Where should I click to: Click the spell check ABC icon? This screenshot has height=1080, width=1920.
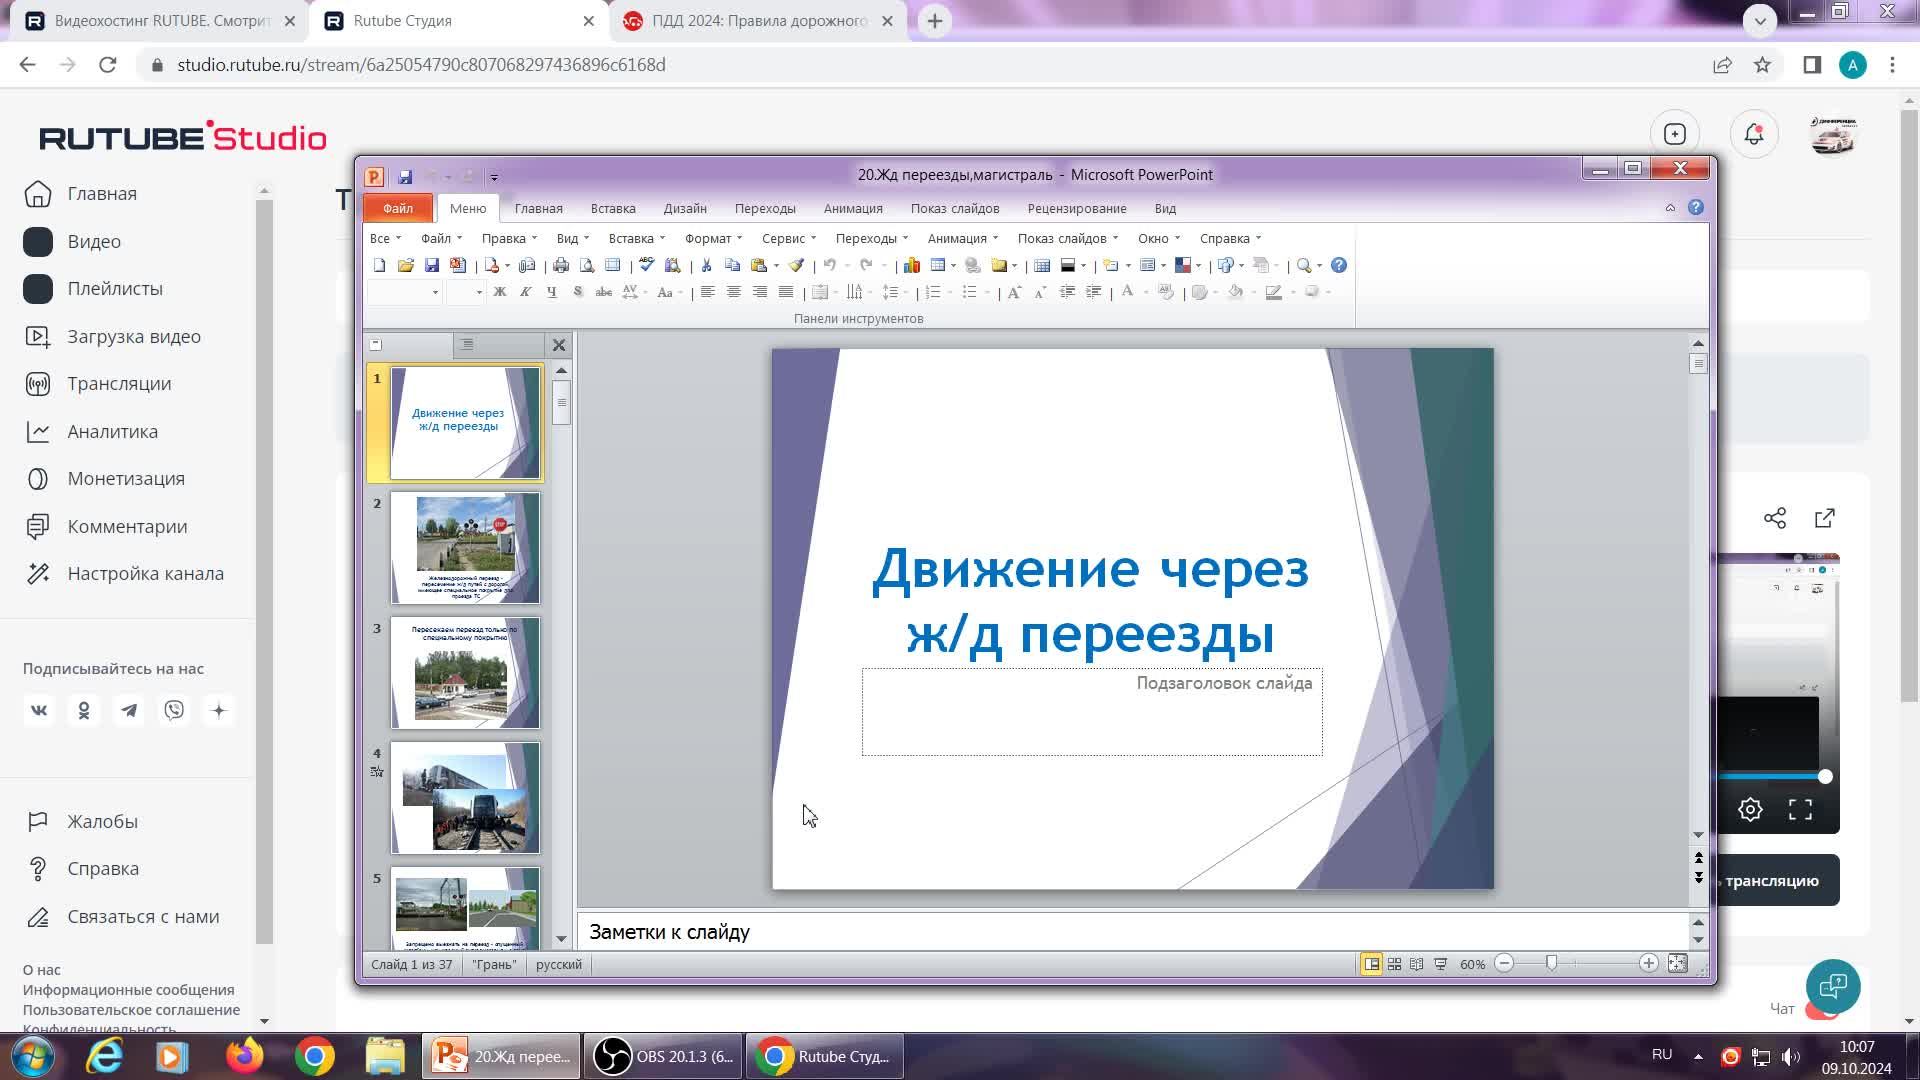pyautogui.click(x=646, y=266)
